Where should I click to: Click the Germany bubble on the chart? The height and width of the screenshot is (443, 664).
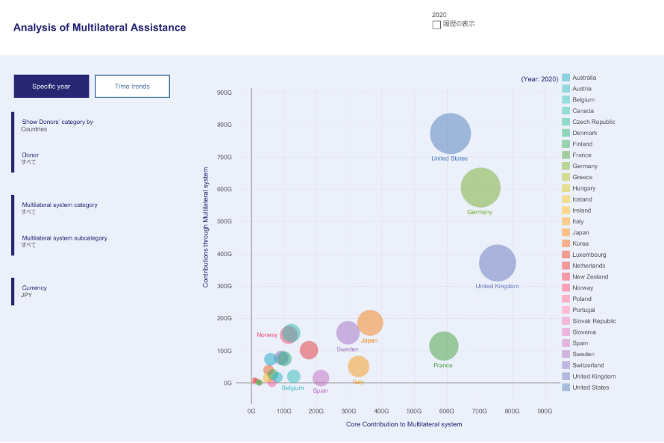point(480,188)
